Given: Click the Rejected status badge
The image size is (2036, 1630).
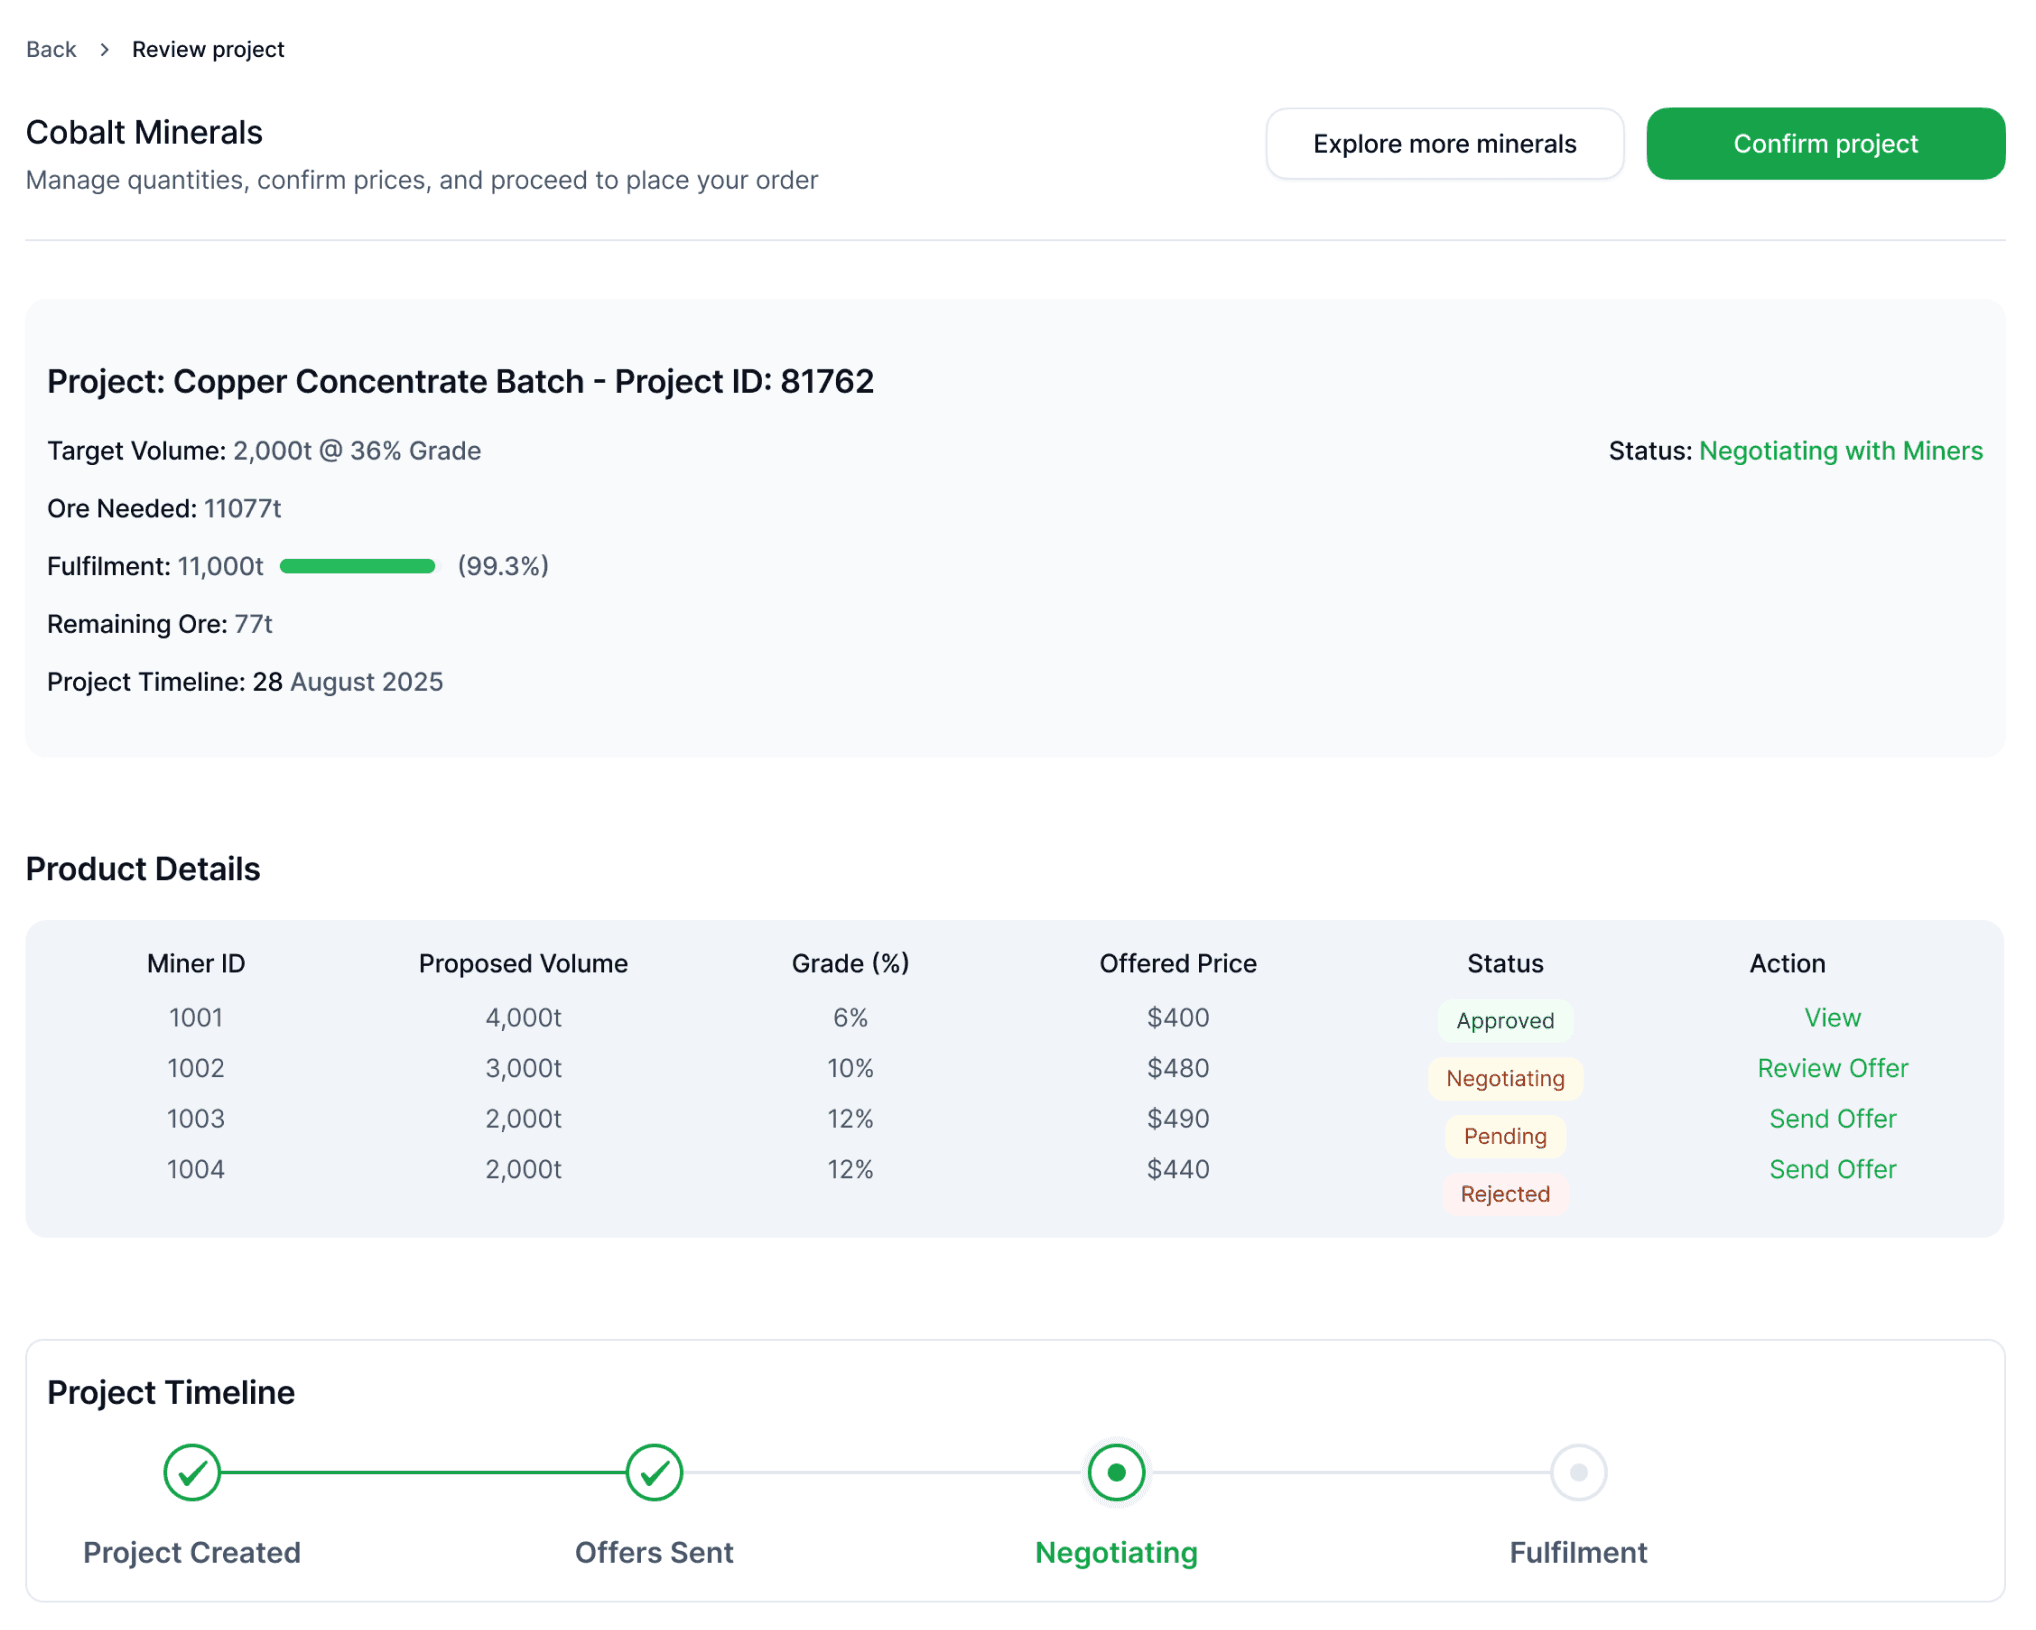Looking at the screenshot, I should [x=1504, y=1194].
